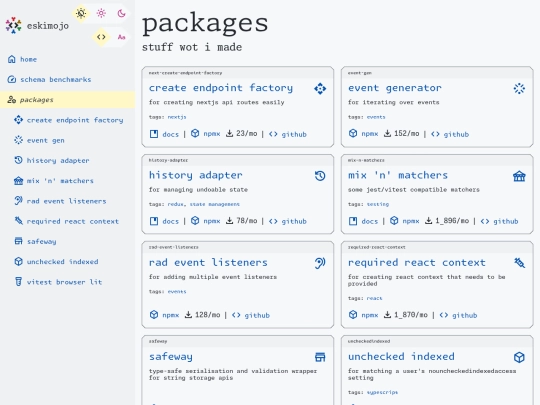Open npmx link for rad event listeners
This screenshot has width=540, height=405.
click(x=164, y=315)
